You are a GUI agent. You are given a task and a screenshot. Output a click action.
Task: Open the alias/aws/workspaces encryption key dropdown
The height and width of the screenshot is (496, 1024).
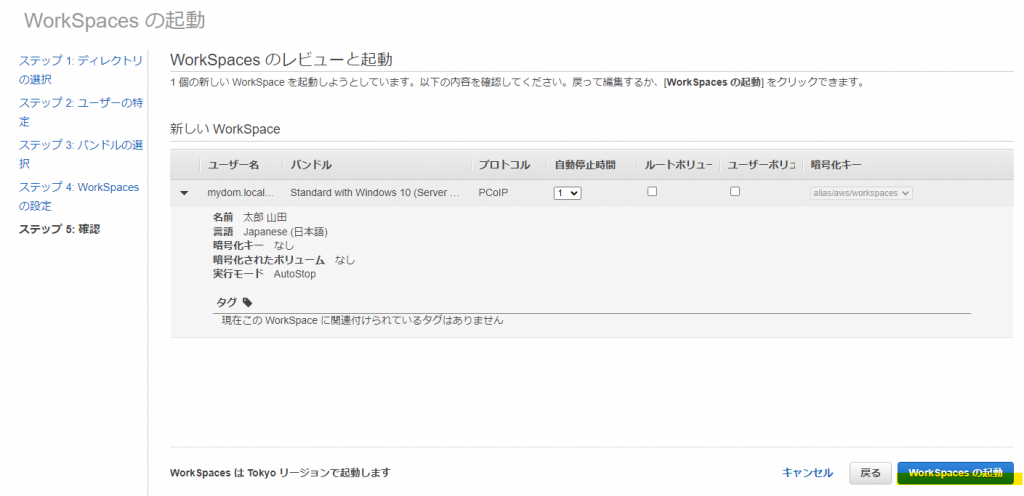pos(861,193)
